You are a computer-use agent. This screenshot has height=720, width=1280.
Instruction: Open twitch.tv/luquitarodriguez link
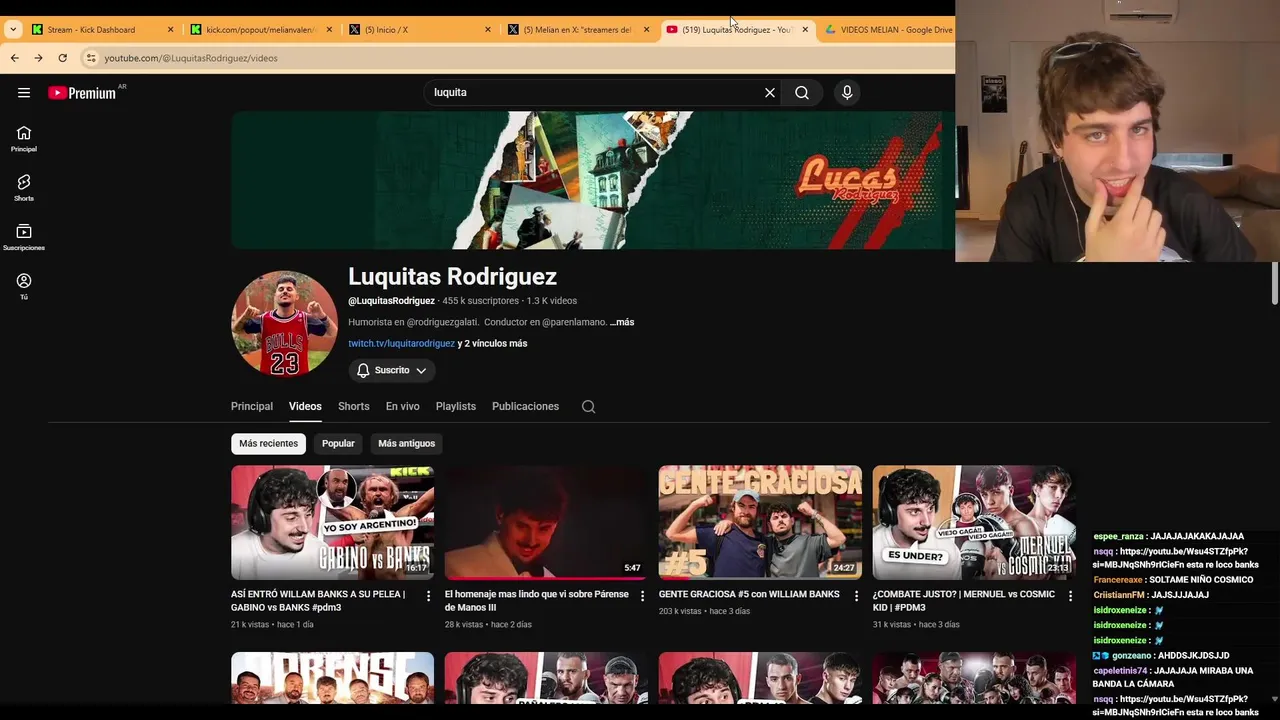click(x=401, y=343)
